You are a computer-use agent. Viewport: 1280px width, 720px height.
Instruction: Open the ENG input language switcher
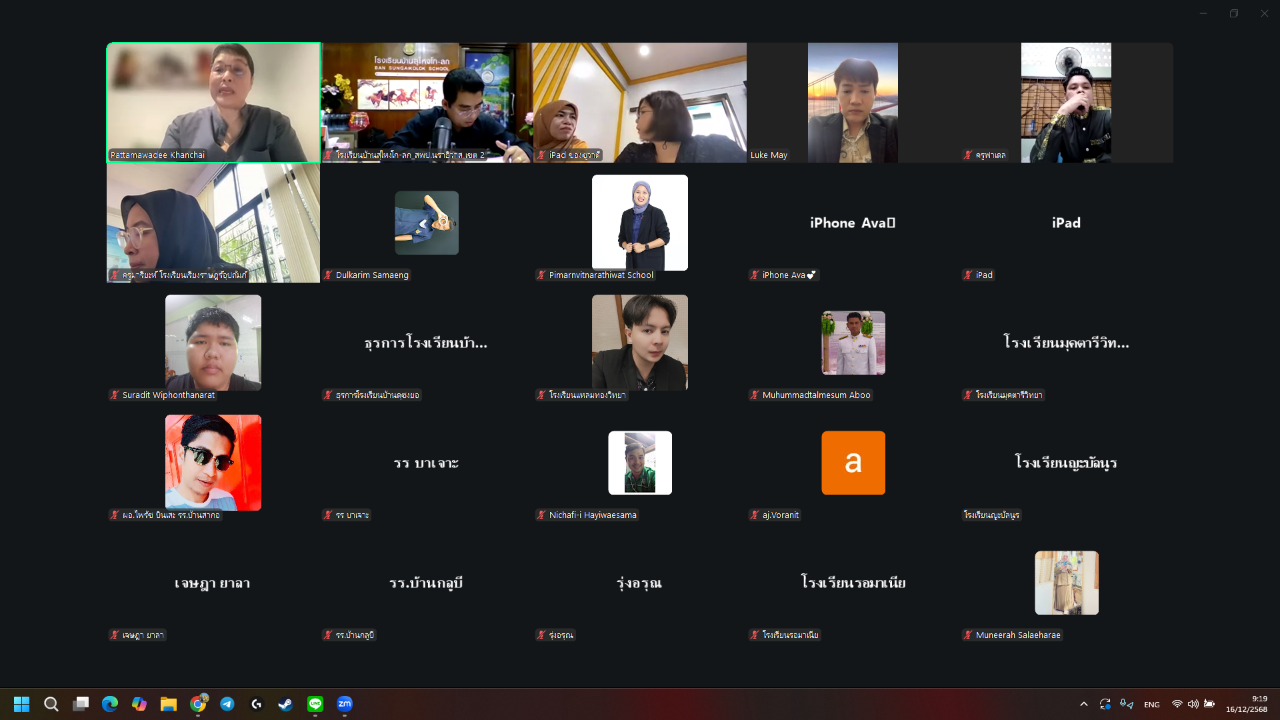1152,704
